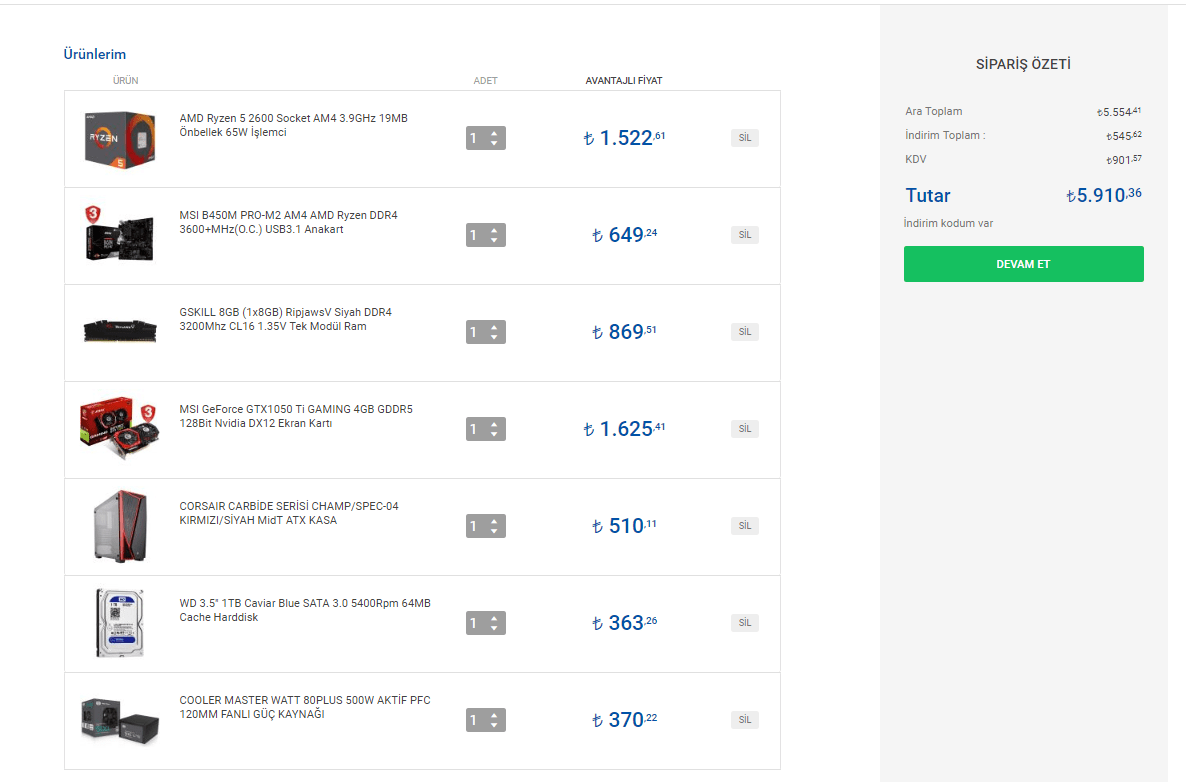Click quantity stepper for Cooler Master 500W
This screenshot has width=1186, height=782.
[486, 720]
